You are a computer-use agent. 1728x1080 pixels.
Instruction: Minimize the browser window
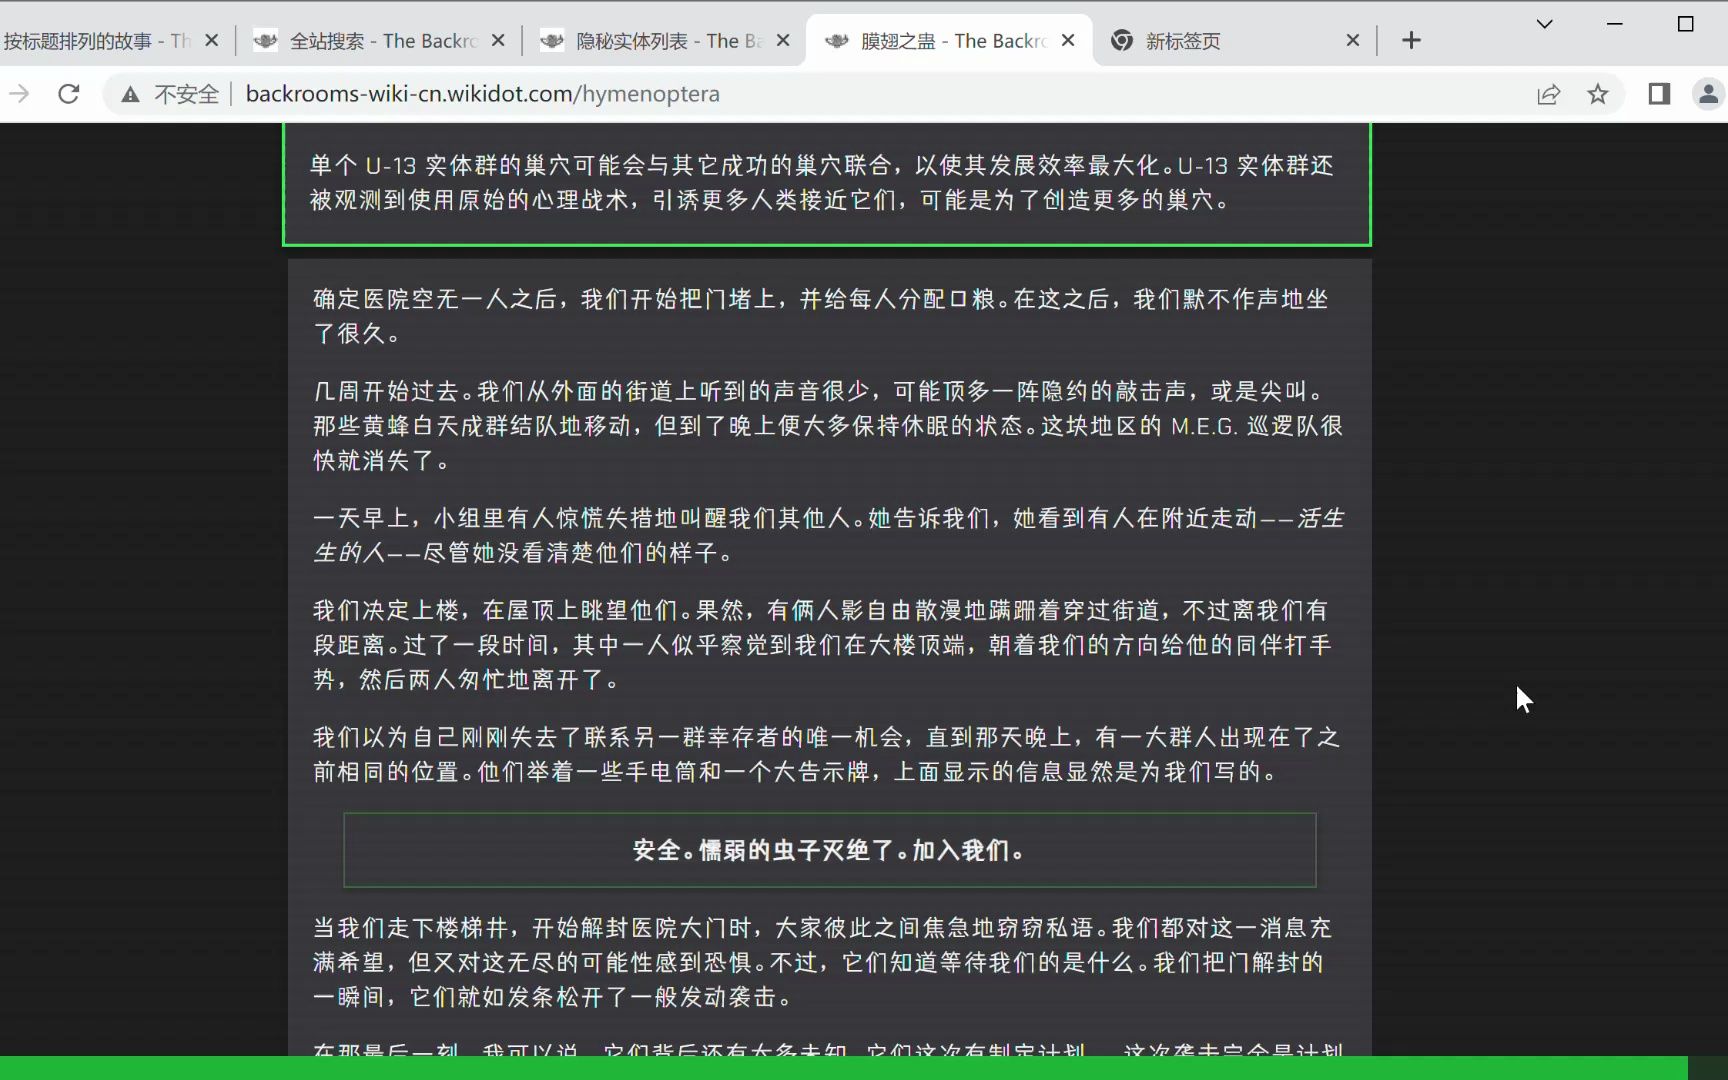[1614, 24]
